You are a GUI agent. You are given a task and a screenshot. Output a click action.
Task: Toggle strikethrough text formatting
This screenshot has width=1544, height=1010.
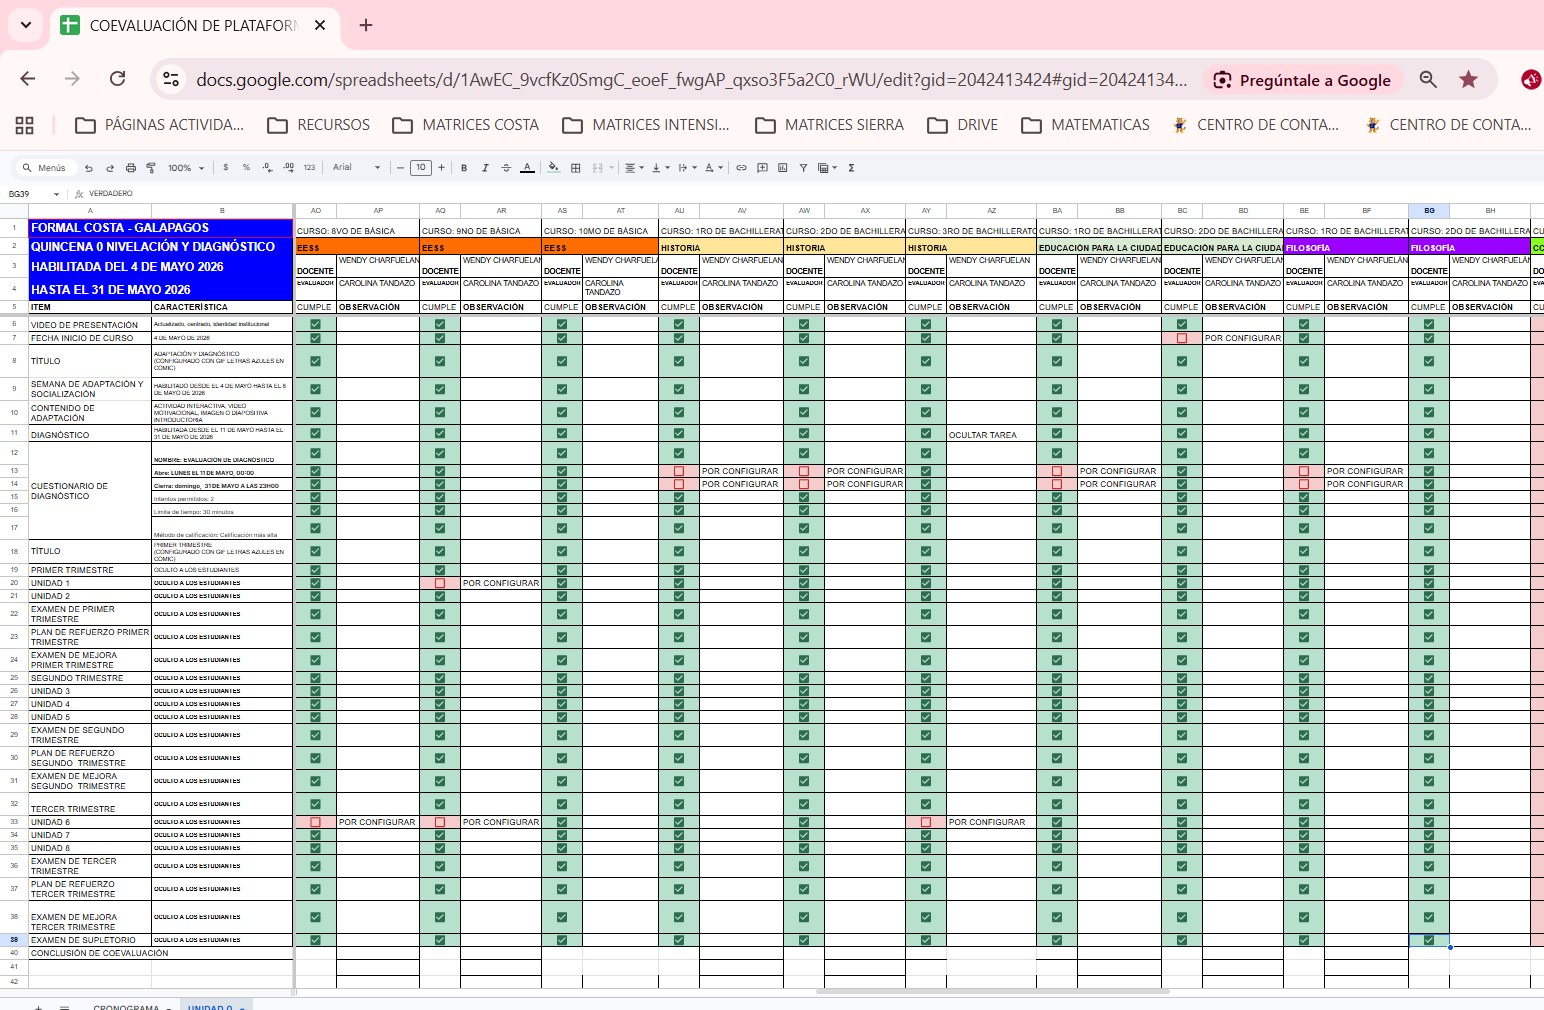(x=506, y=168)
